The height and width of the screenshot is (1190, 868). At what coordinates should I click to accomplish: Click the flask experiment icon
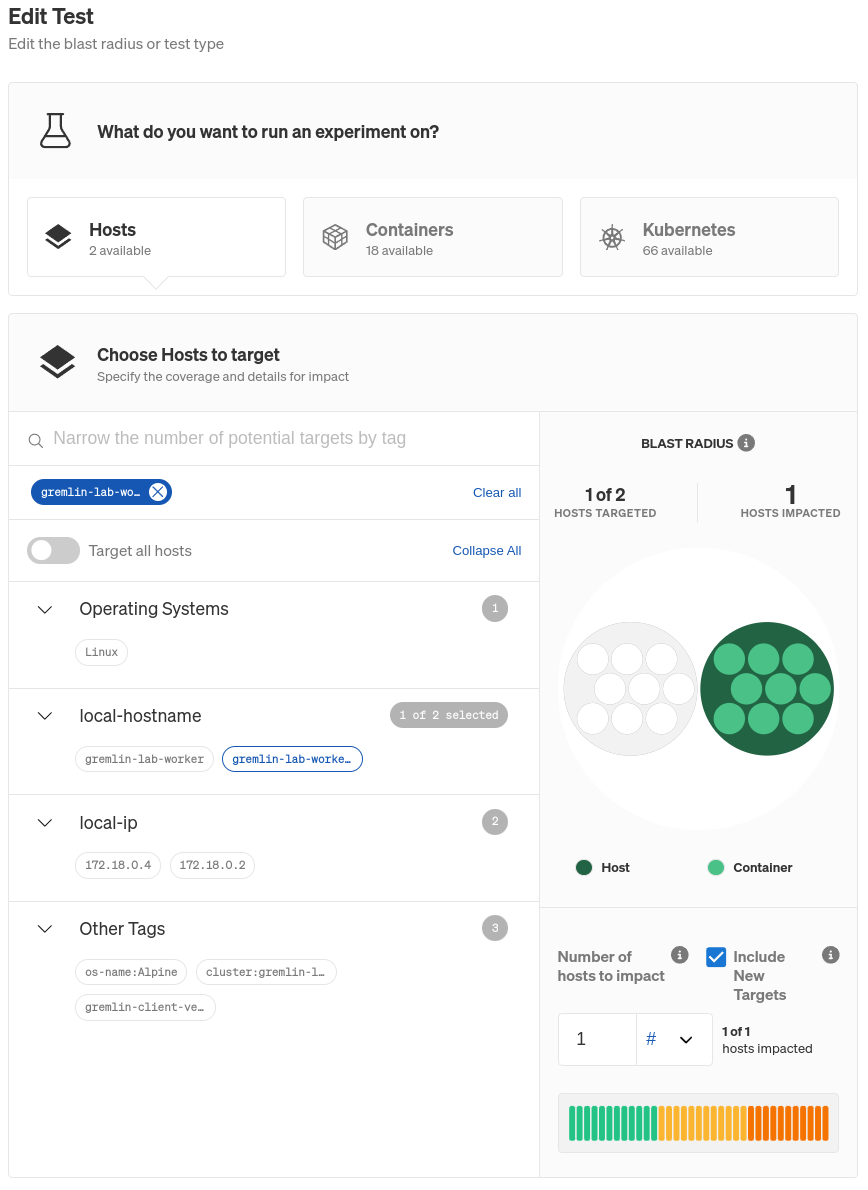(55, 131)
